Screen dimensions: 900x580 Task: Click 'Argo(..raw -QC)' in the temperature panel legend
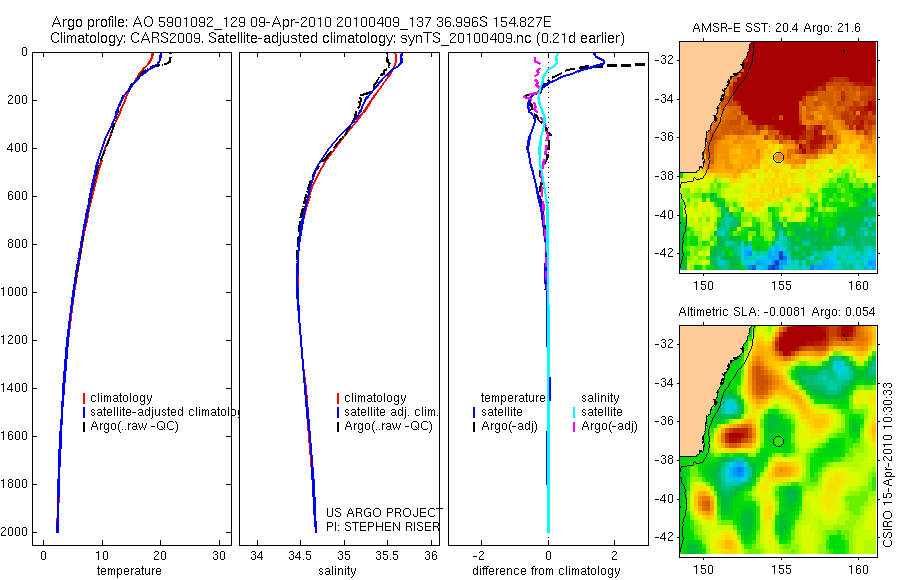pyautogui.click(x=134, y=426)
